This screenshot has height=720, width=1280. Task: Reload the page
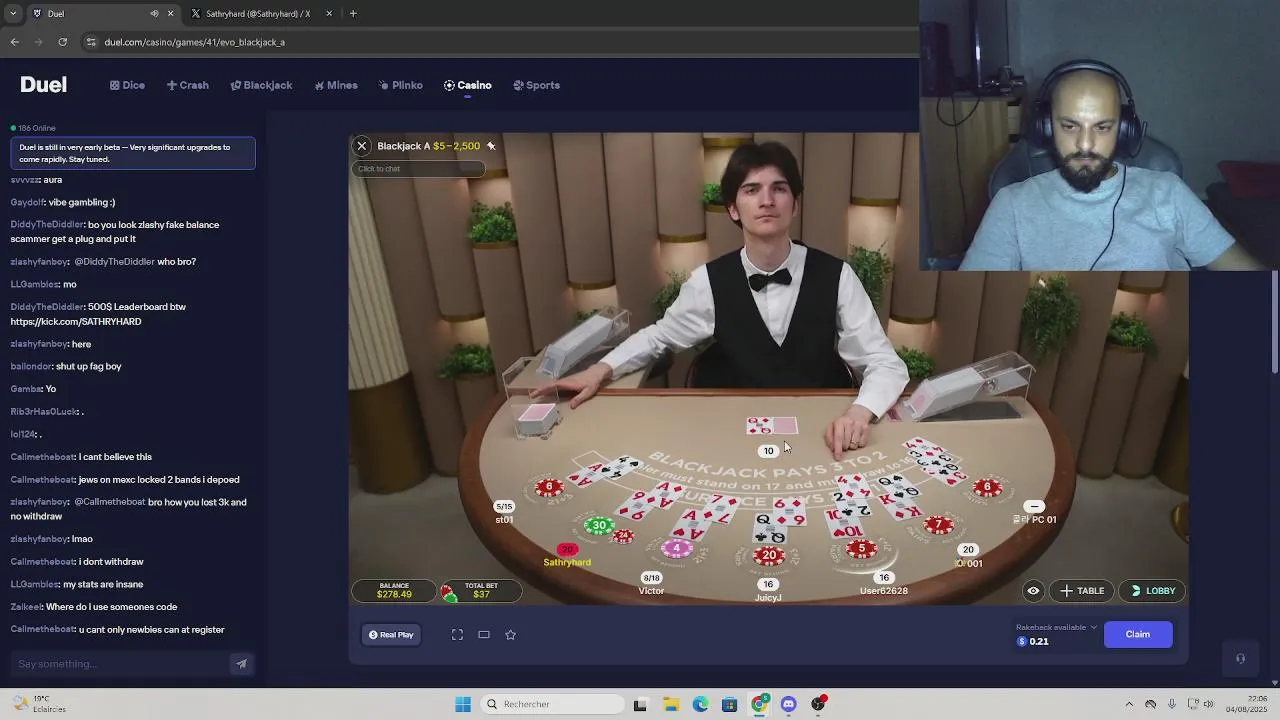pos(63,42)
